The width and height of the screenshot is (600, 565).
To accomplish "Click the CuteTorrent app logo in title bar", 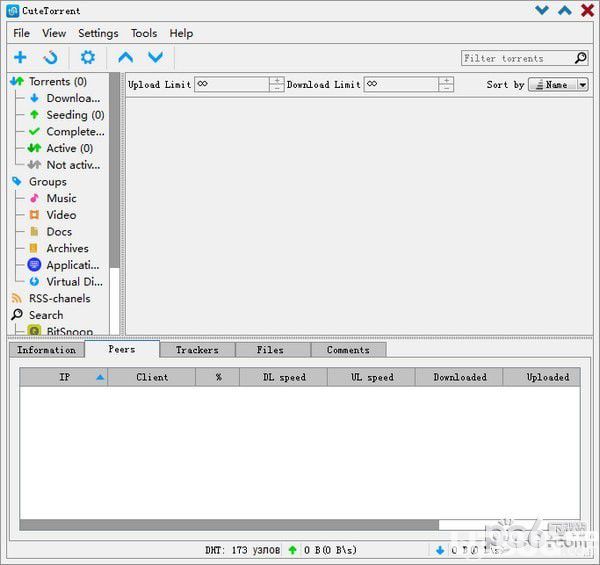I will pyautogui.click(x=13, y=11).
